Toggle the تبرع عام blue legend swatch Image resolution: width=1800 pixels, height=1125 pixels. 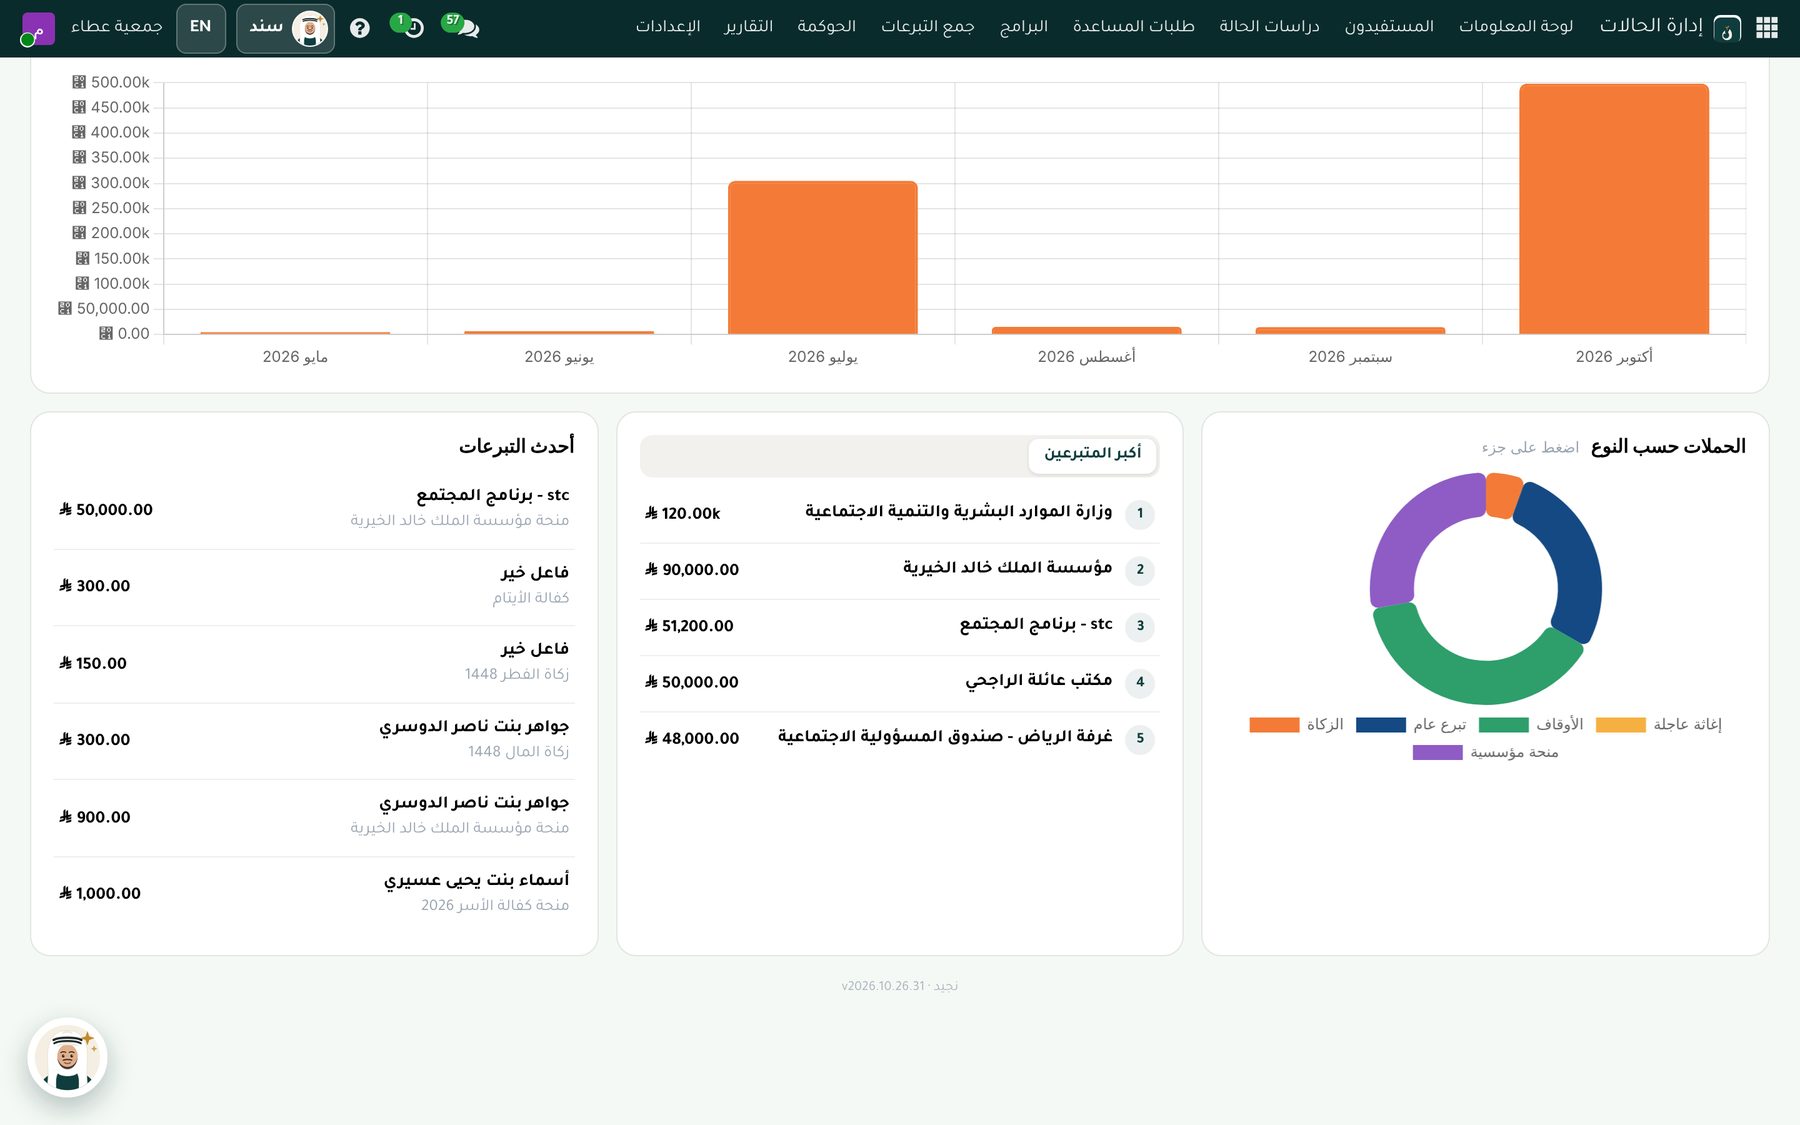[1380, 725]
